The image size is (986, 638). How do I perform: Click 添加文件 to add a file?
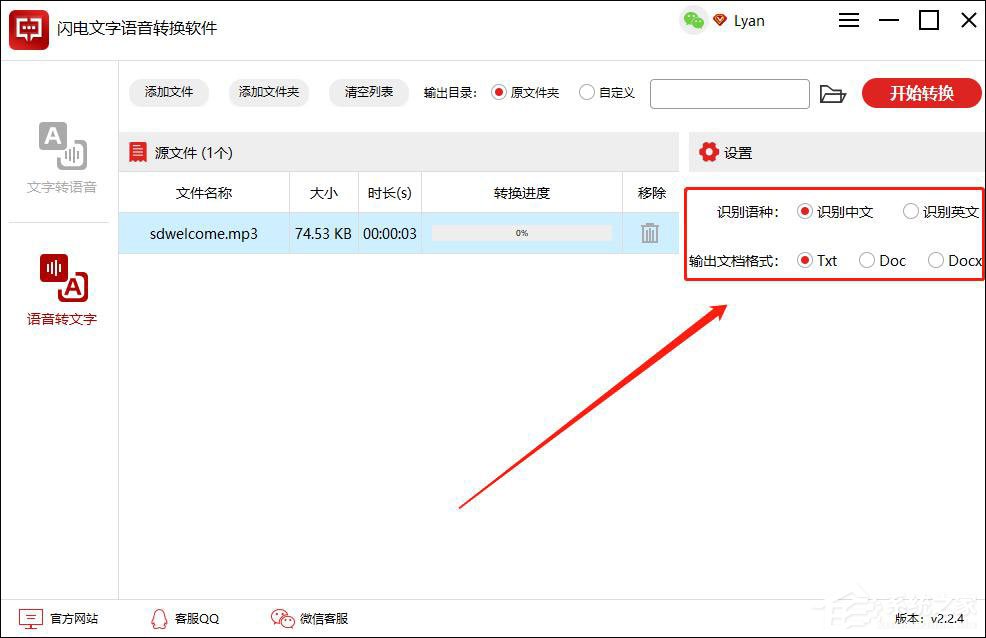coord(168,93)
